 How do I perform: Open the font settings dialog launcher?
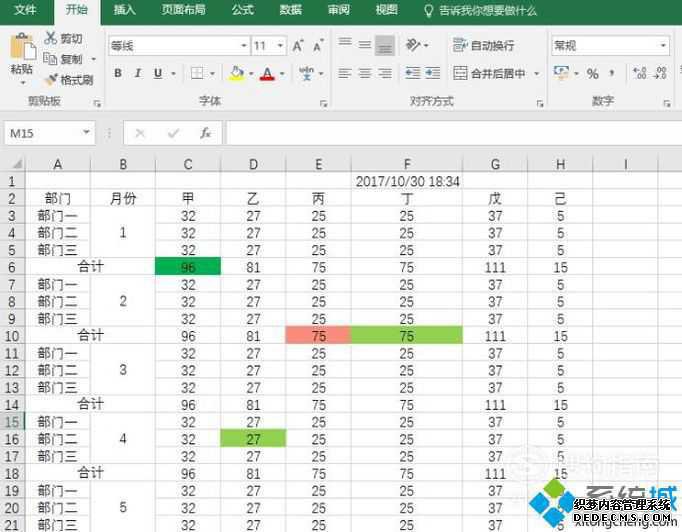(323, 104)
